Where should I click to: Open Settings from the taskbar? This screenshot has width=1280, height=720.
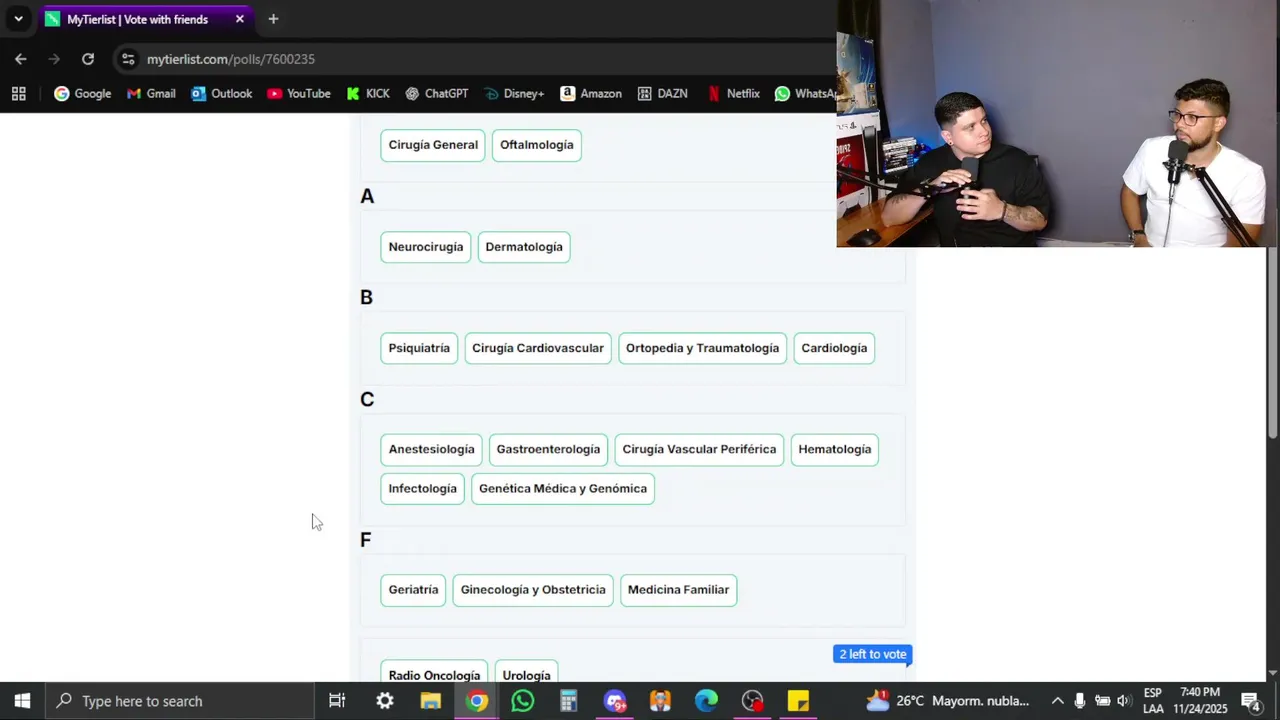point(384,701)
